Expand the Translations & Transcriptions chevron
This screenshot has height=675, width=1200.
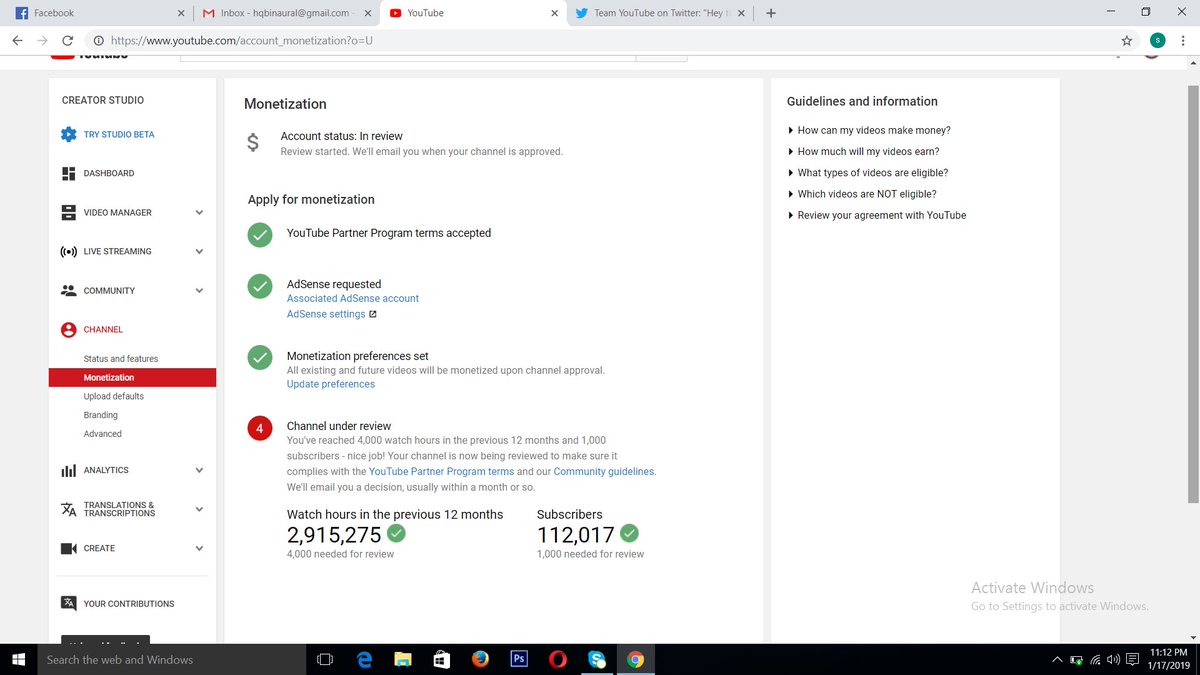pos(199,509)
